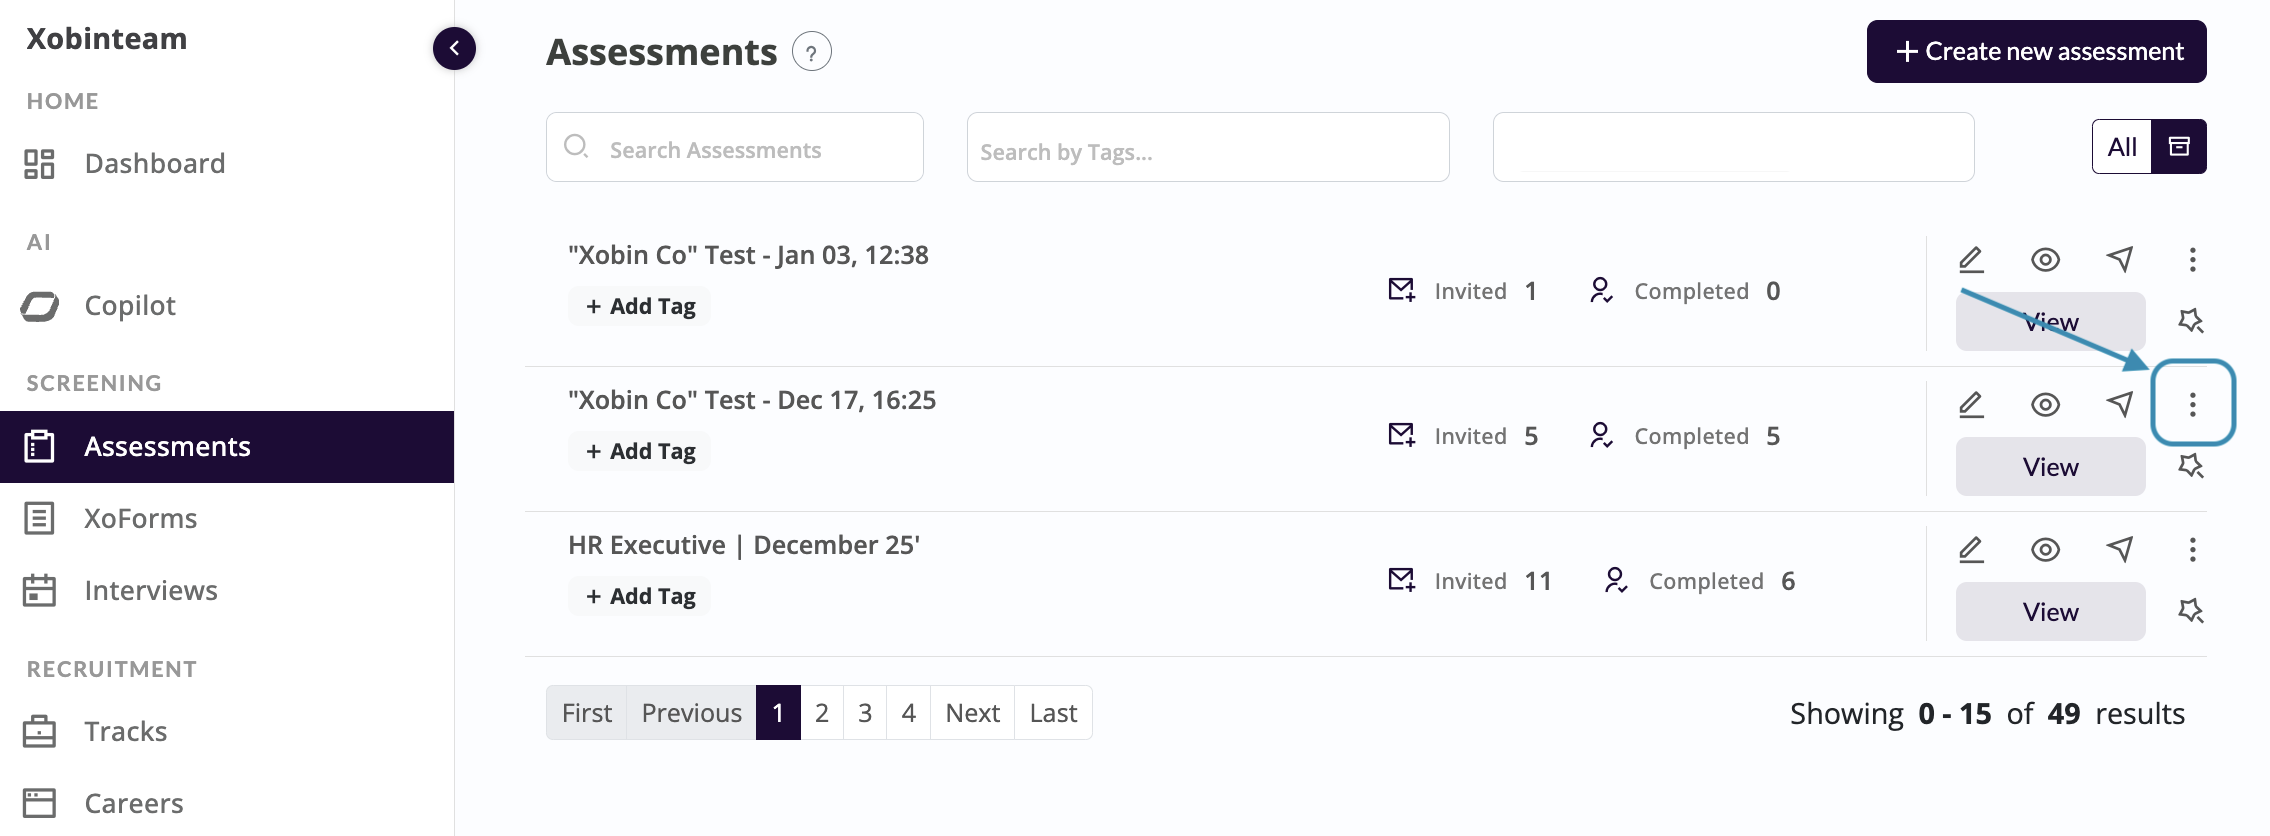Click preview eye icon for HR Executive assessment
The height and width of the screenshot is (836, 2270).
coord(2045,550)
